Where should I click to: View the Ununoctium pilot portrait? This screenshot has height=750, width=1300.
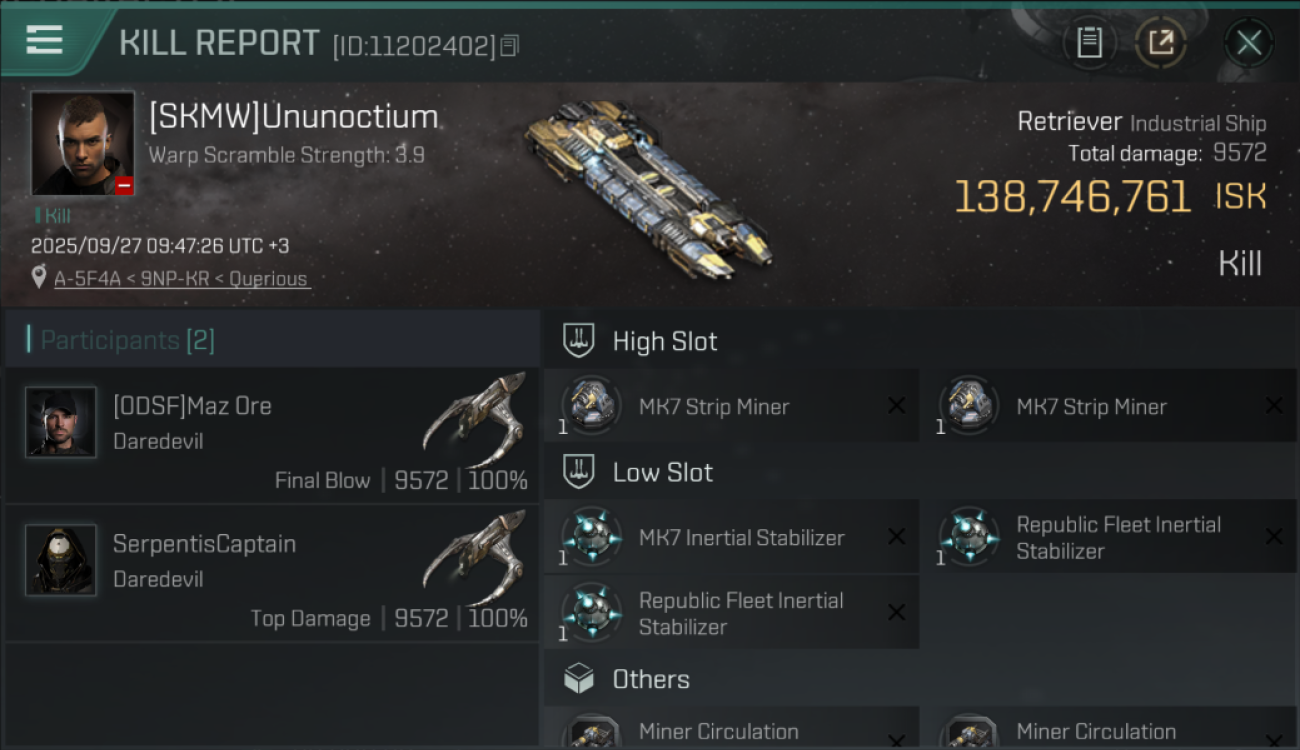click(82, 143)
